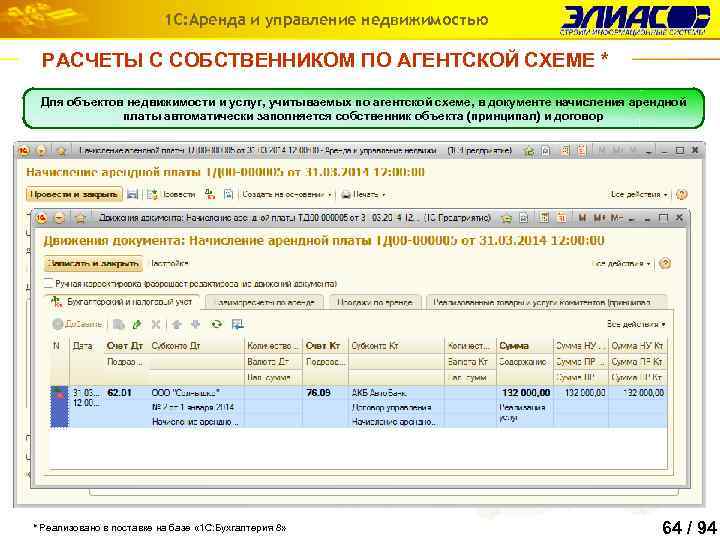The width and height of the screenshot is (720, 540).
Task: Click the posting row icon in the N column
Action: pos(59,394)
